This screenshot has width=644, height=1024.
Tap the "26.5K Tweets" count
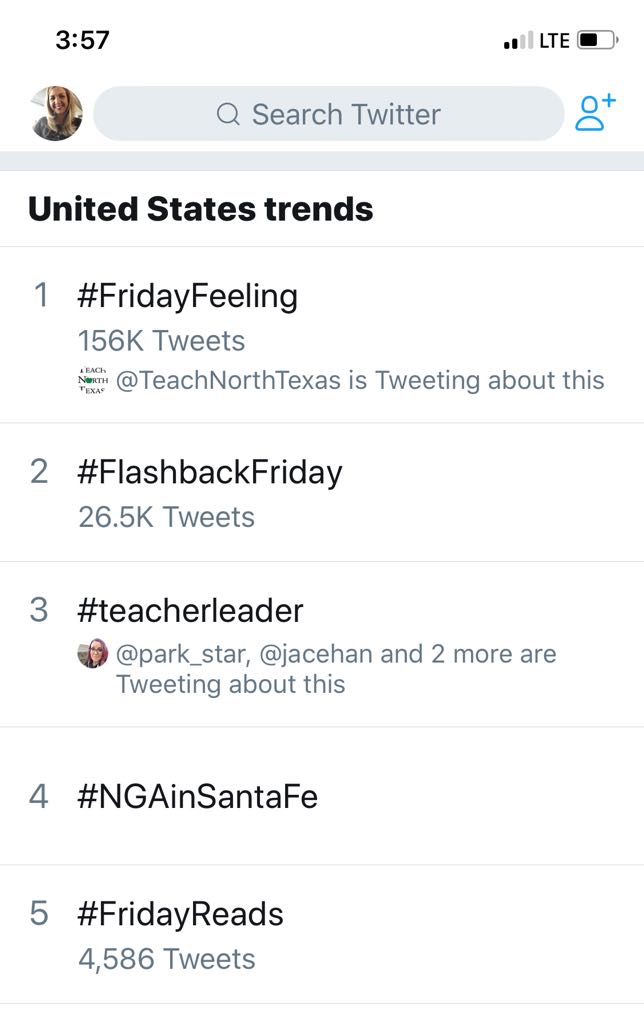[166, 517]
